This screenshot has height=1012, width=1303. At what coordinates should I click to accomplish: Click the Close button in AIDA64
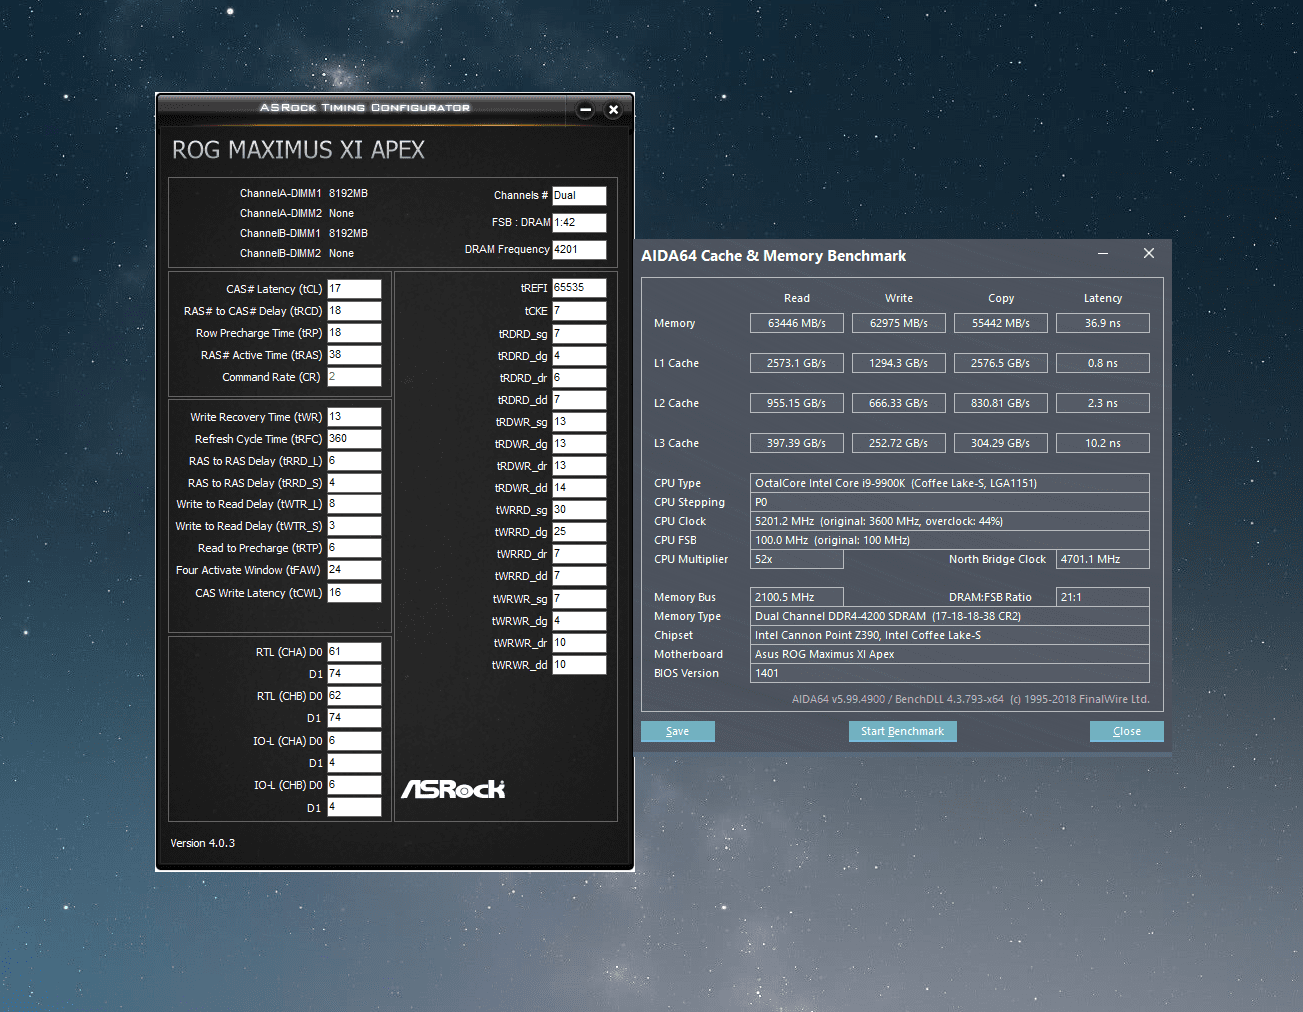[1127, 731]
